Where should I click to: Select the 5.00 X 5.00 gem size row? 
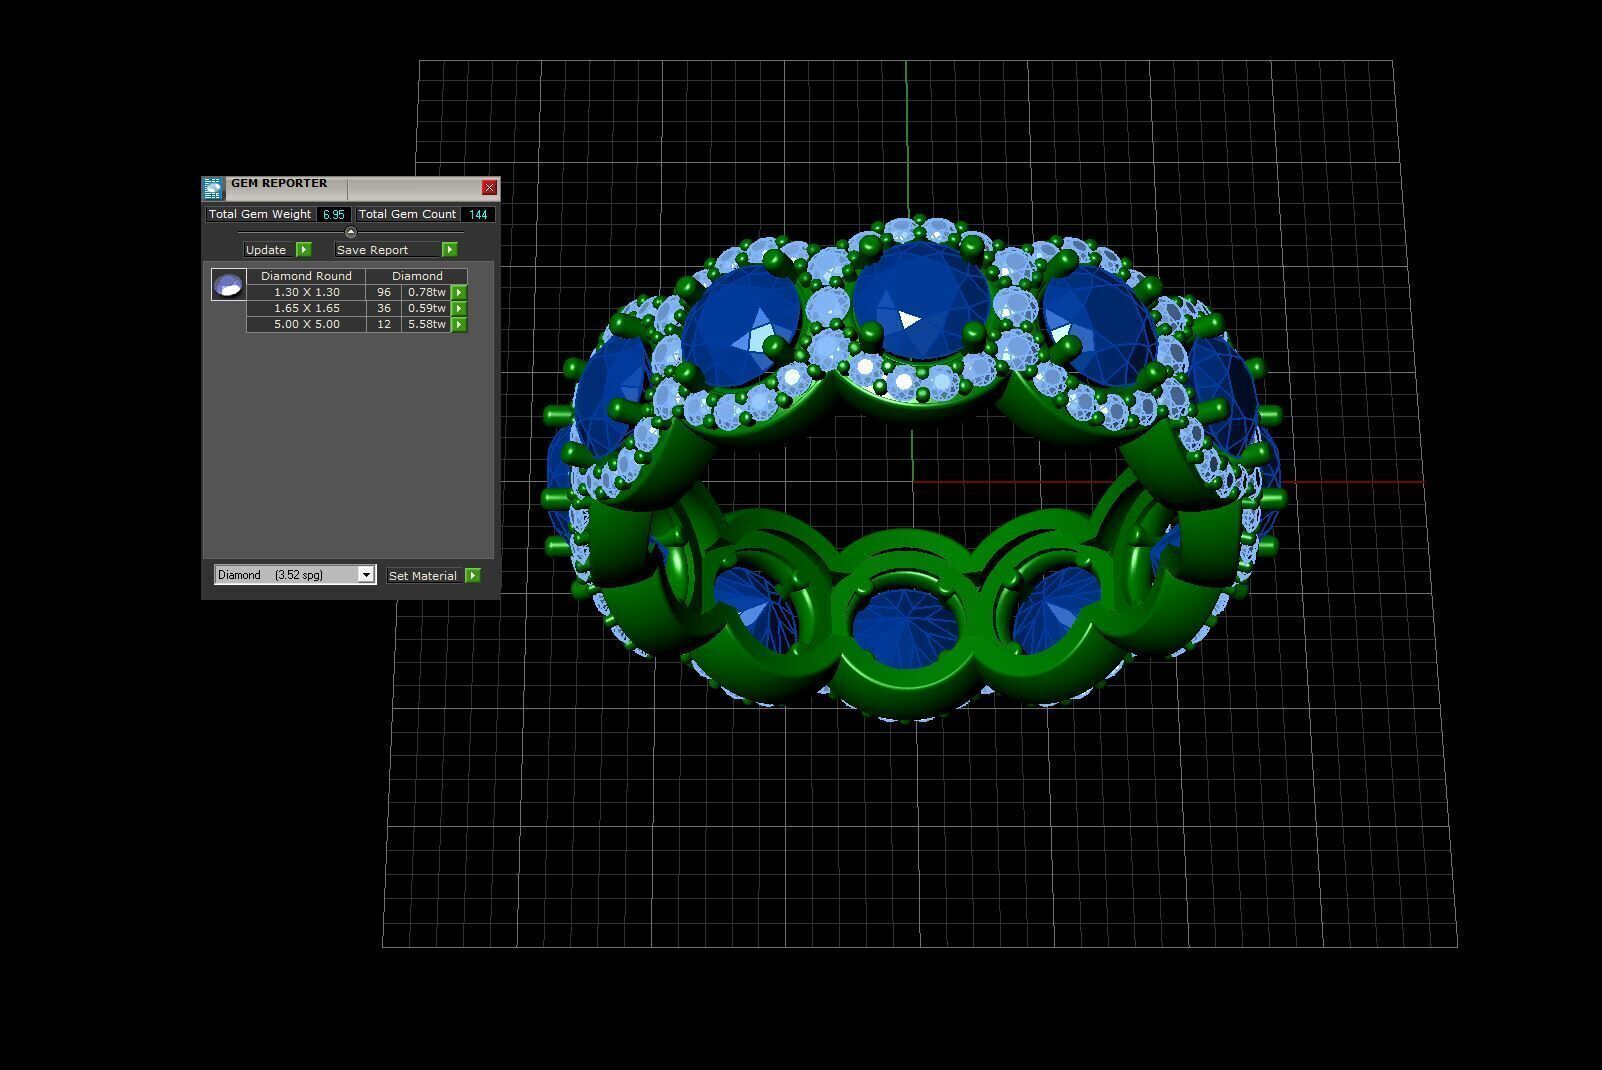[357, 324]
